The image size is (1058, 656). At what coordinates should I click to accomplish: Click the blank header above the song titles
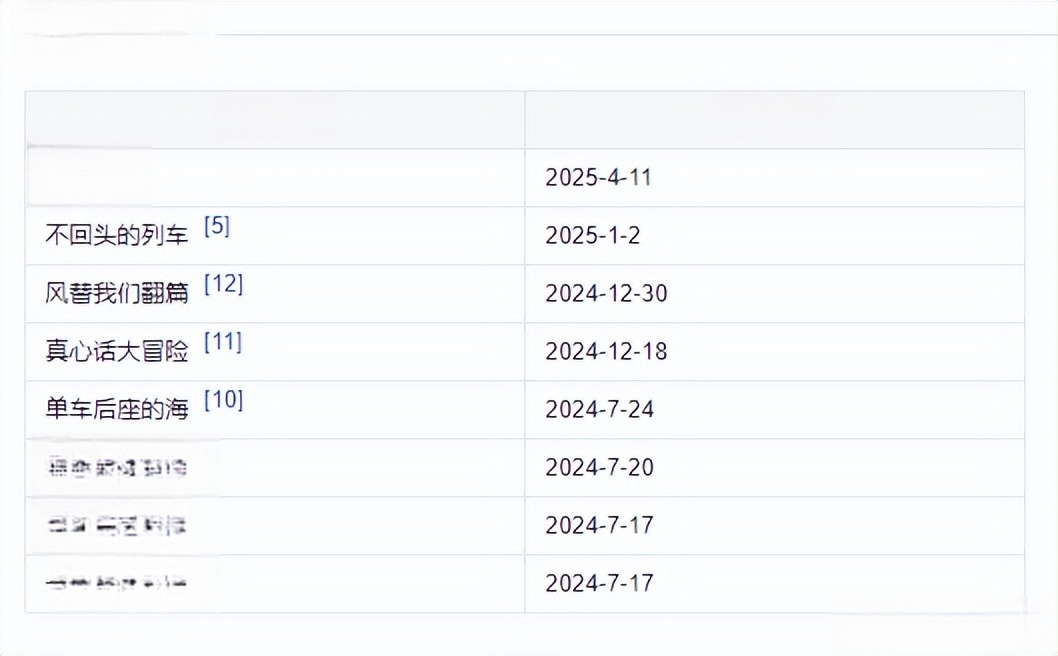pos(275,120)
